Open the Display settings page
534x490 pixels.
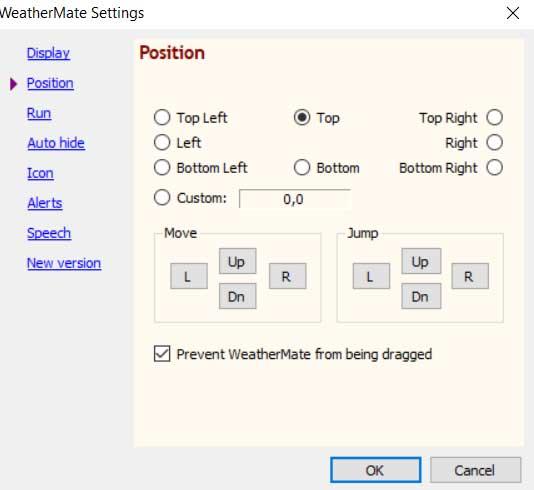coord(48,53)
